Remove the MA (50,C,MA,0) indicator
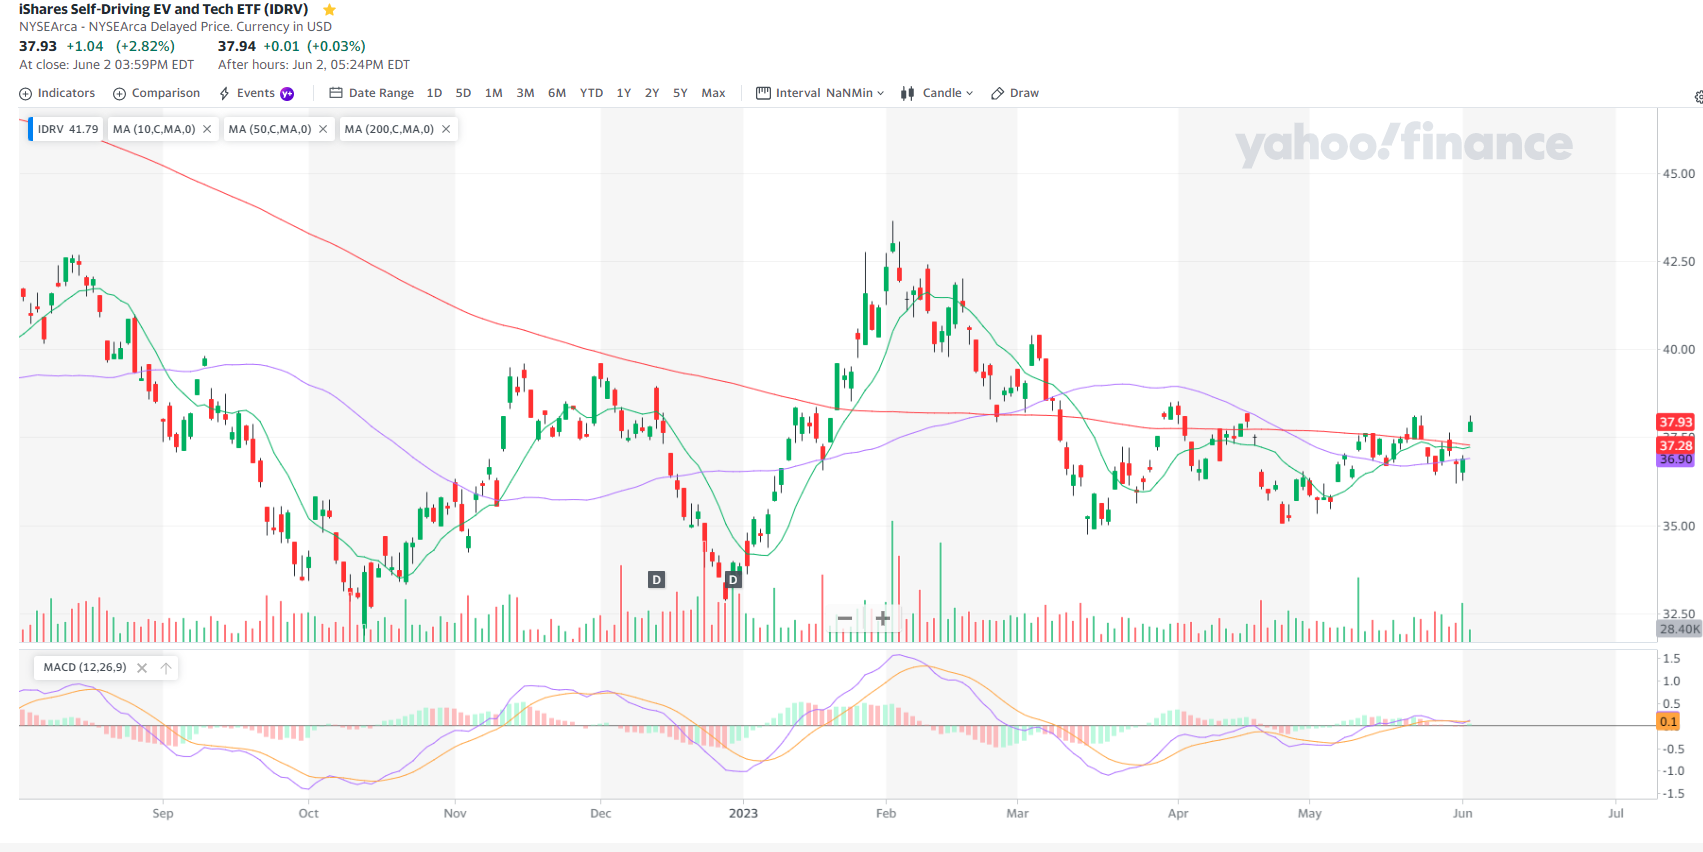Viewport: 1703px width, 852px height. [323, 129]
